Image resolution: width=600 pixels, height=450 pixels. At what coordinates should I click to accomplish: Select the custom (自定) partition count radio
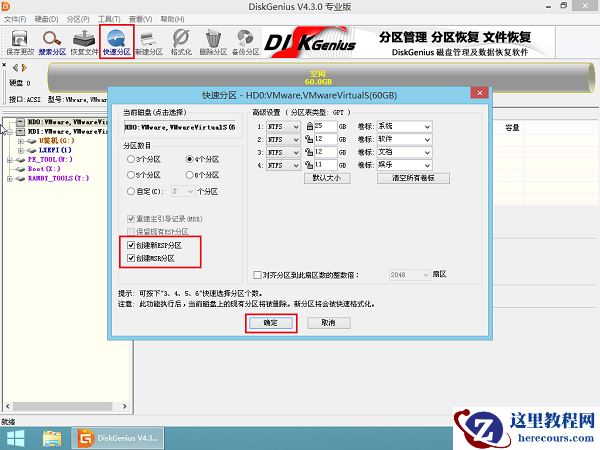pos(131,191)
